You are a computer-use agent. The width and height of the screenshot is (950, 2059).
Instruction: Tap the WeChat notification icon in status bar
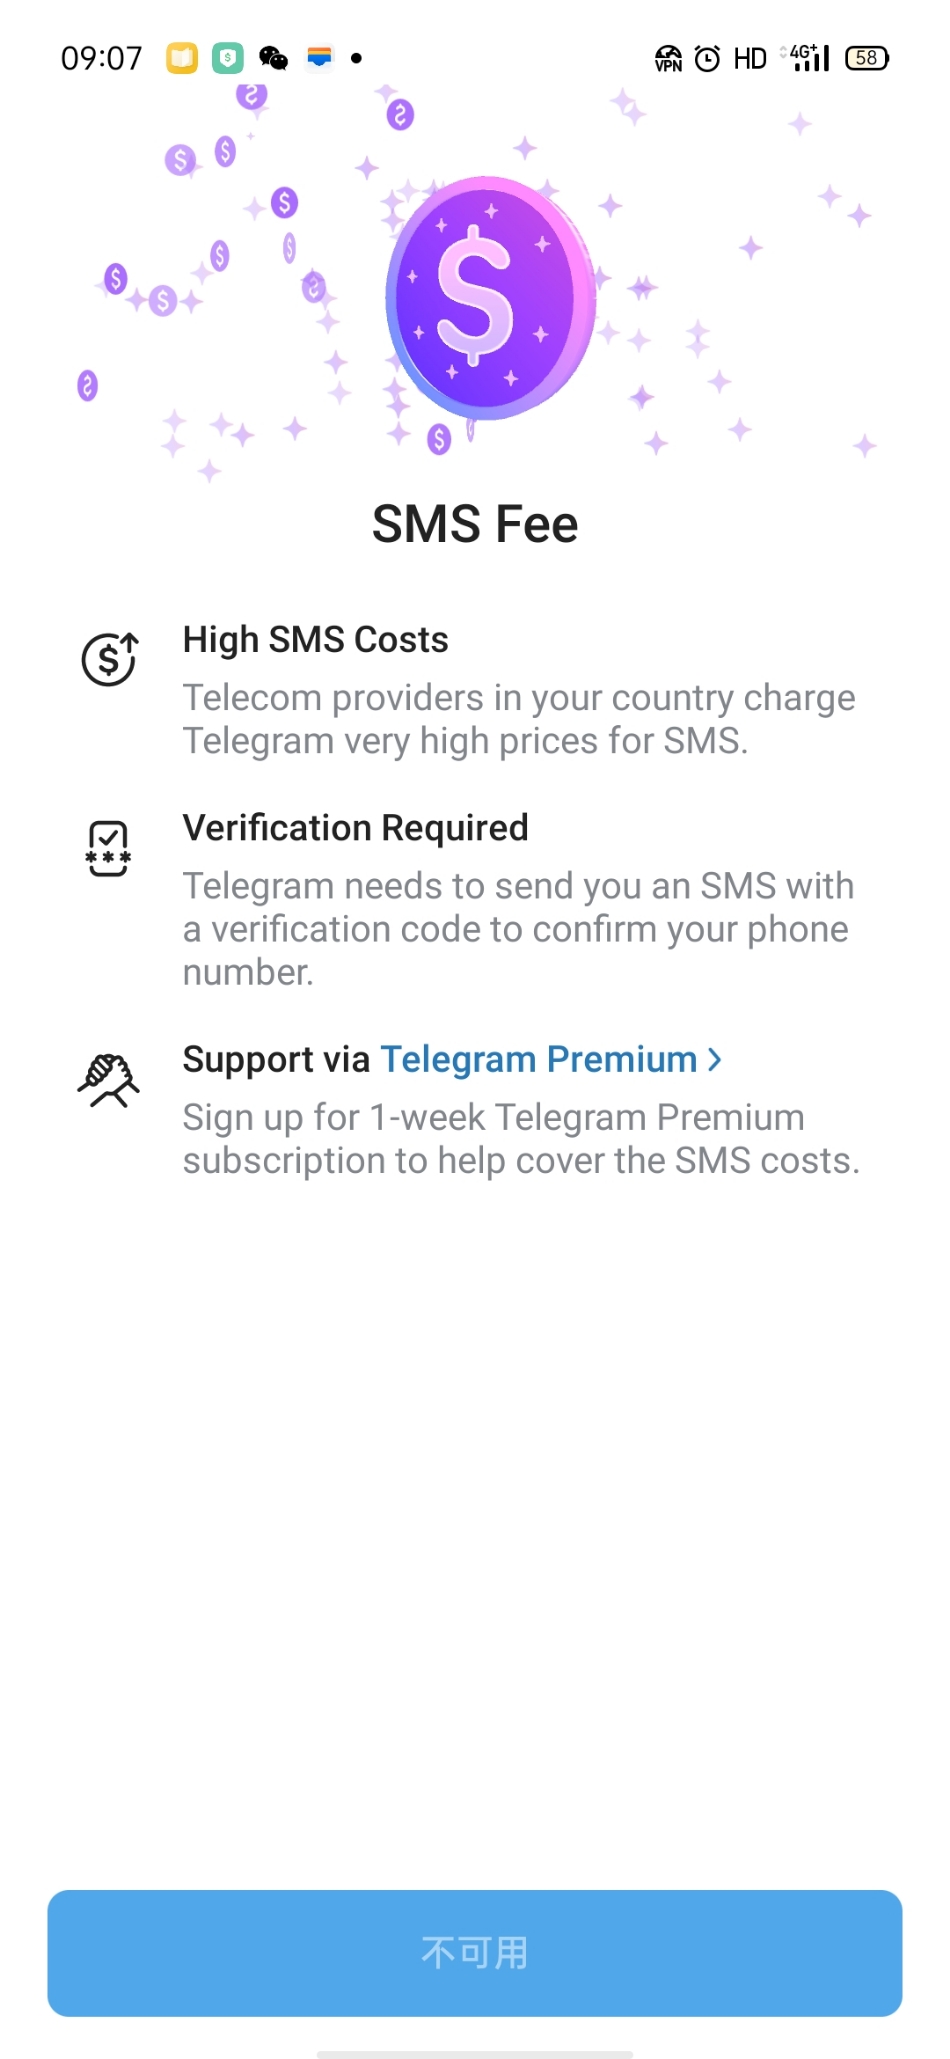click(x=273, y=58)
